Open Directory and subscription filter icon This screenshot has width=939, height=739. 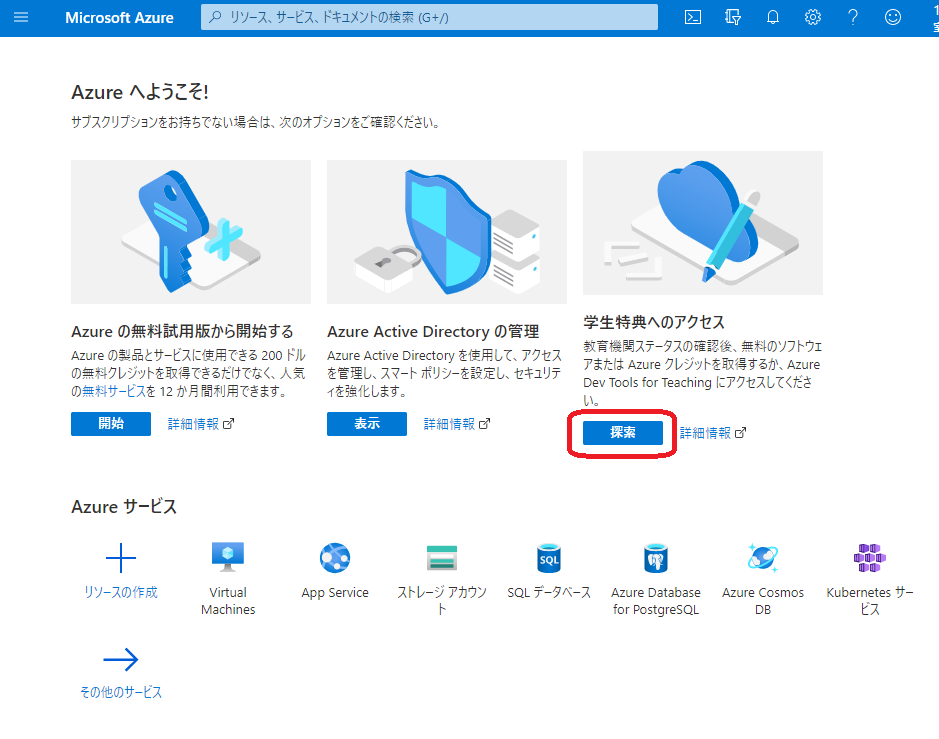(732, 17)
